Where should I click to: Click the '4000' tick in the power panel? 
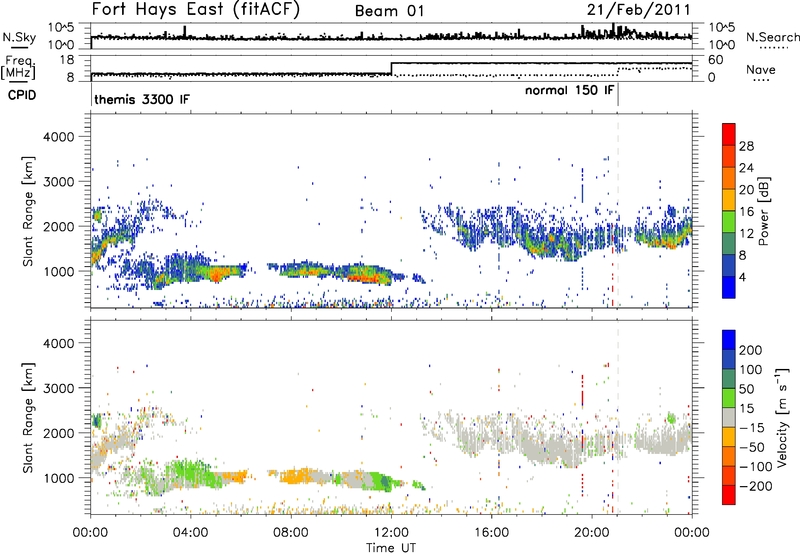pyautogui.click(x=59, y=137)
